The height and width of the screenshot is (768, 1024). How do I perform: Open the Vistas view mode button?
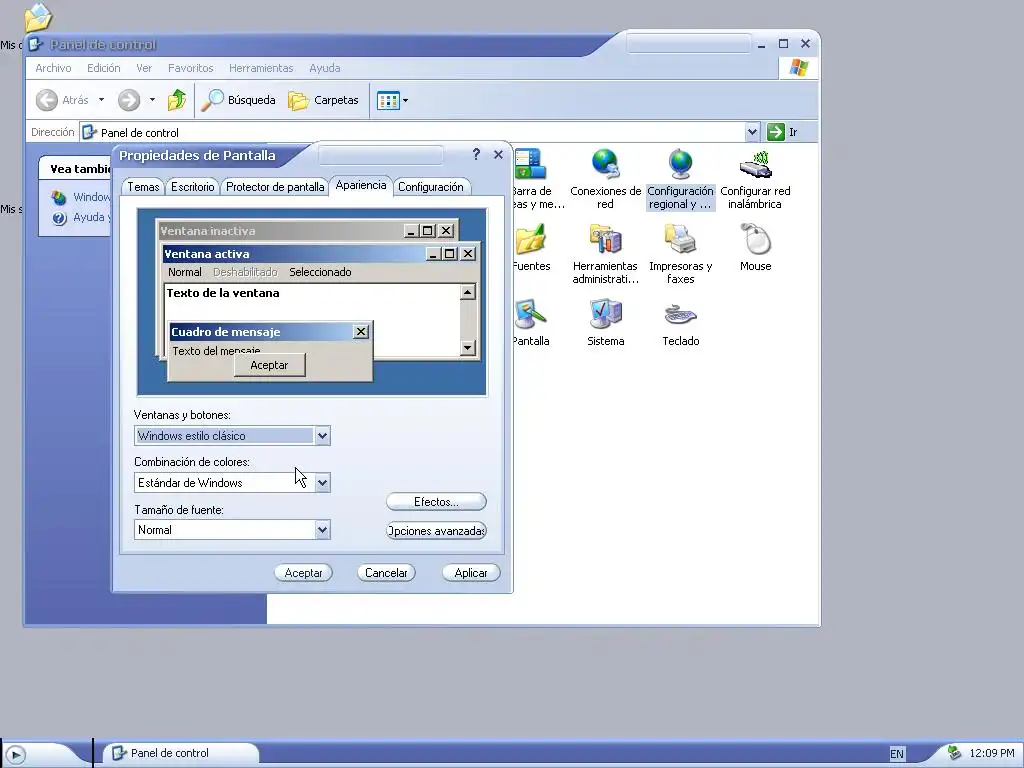388,101
